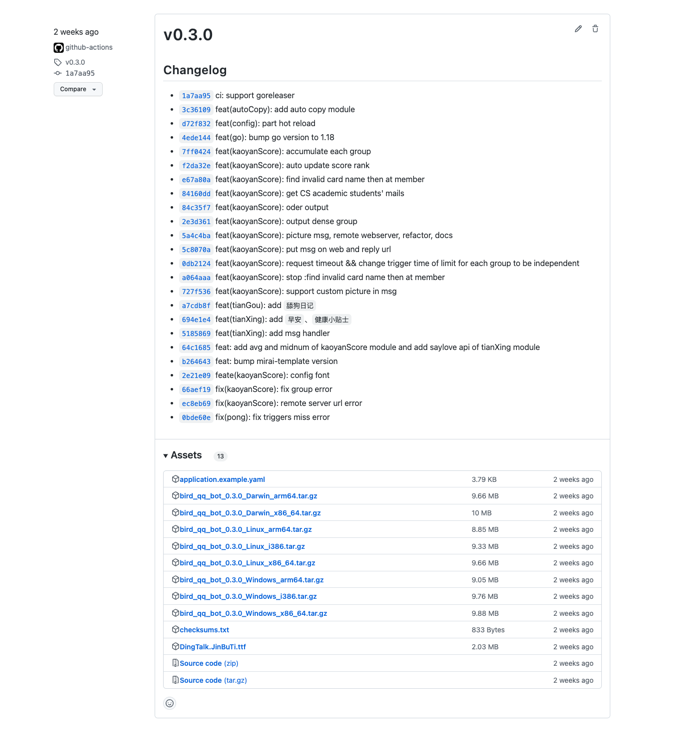This screenshot has width=679, height=729.
Task: Click the v0.3.0 tag icon in sidebar
Action: (58, 62)
